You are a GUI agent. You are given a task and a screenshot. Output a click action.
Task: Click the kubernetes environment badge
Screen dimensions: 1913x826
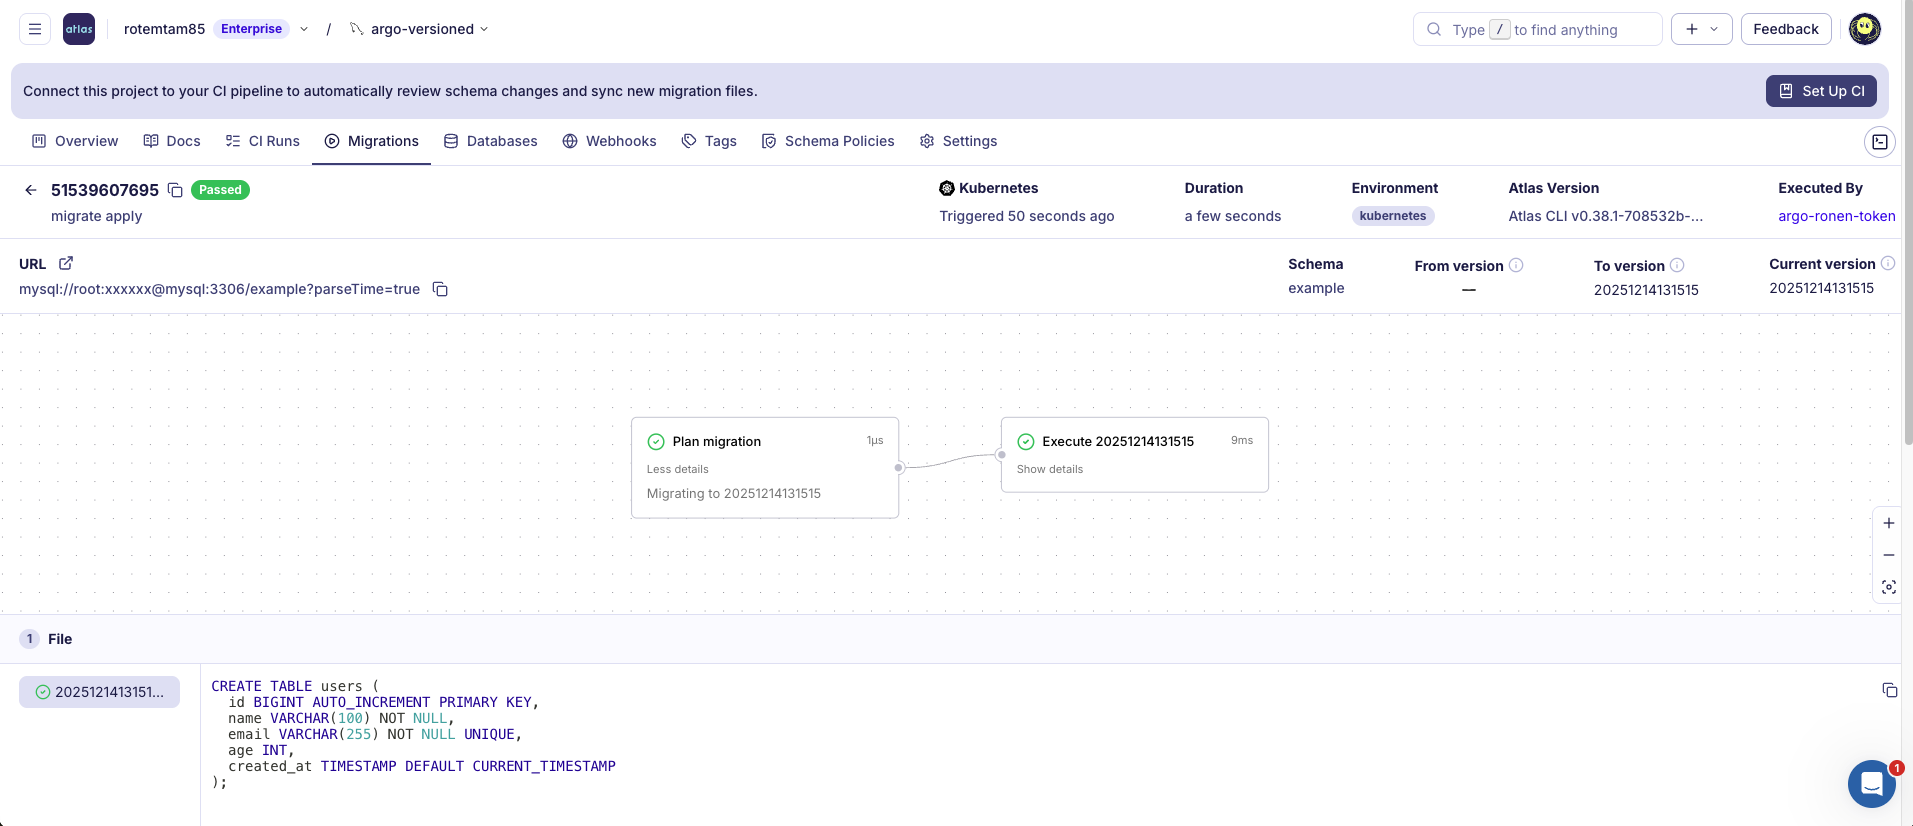1393,216
